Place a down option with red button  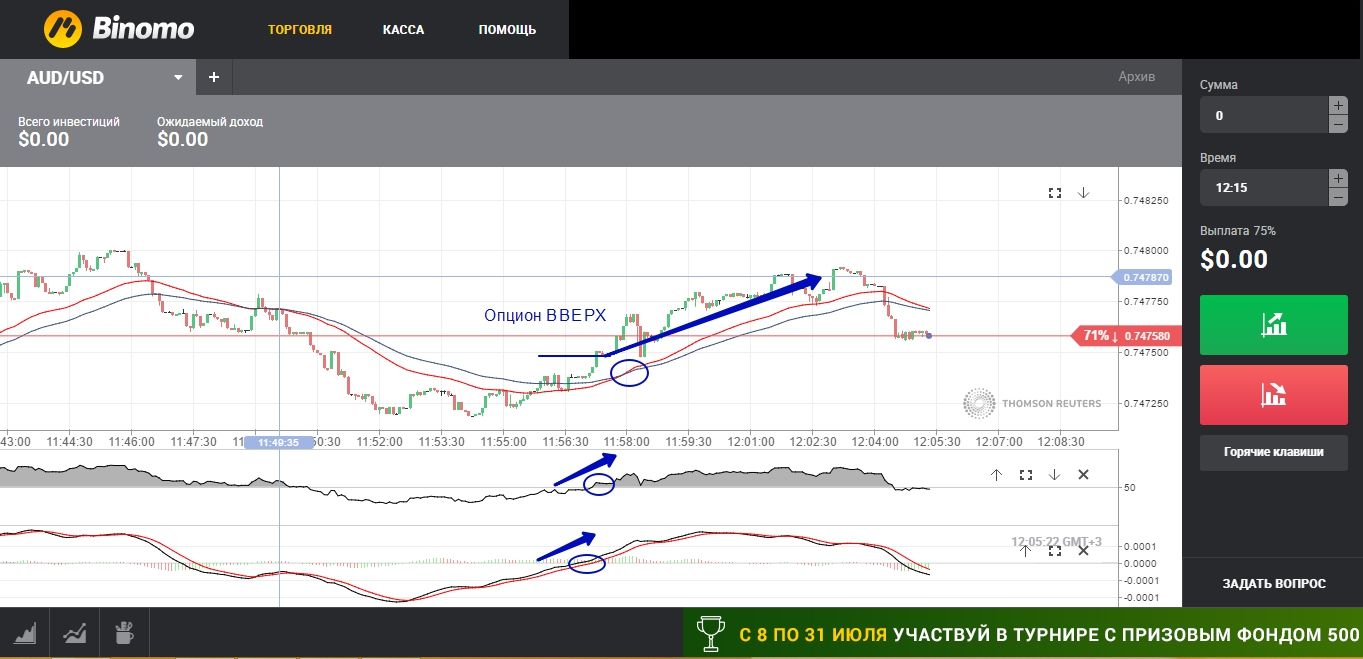(1274, 394)
